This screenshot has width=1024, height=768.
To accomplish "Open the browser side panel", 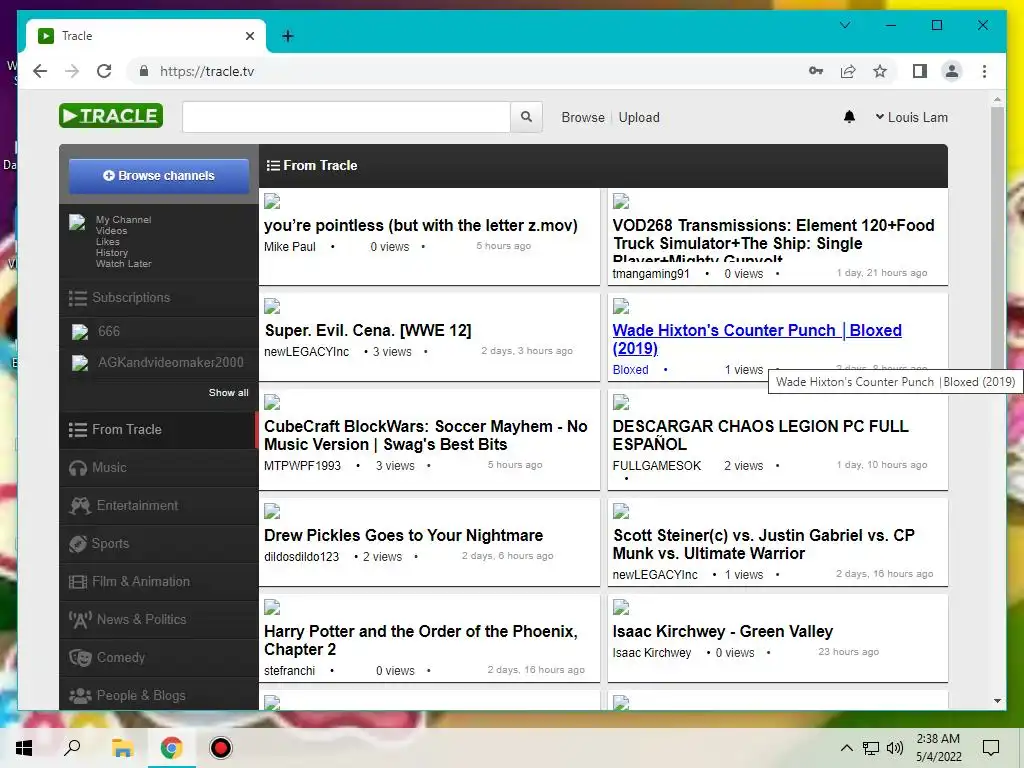I will 920,71.
